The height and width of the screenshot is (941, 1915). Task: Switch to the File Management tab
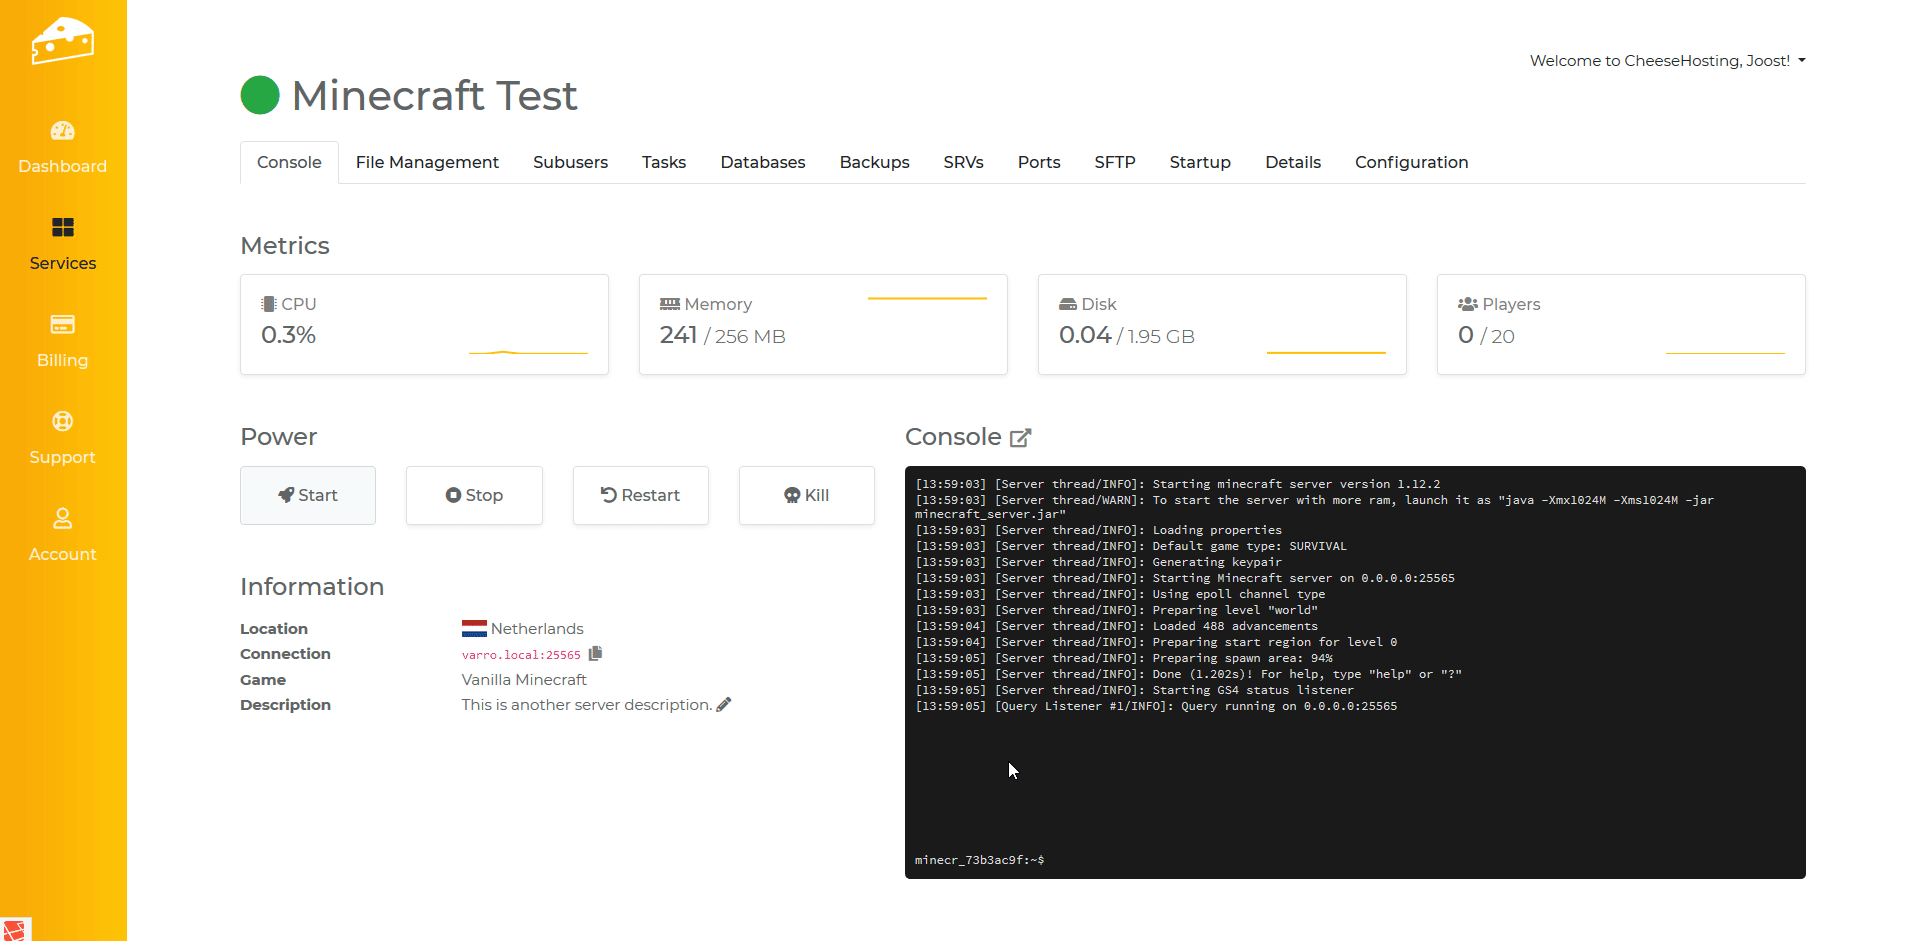[427, 162]
